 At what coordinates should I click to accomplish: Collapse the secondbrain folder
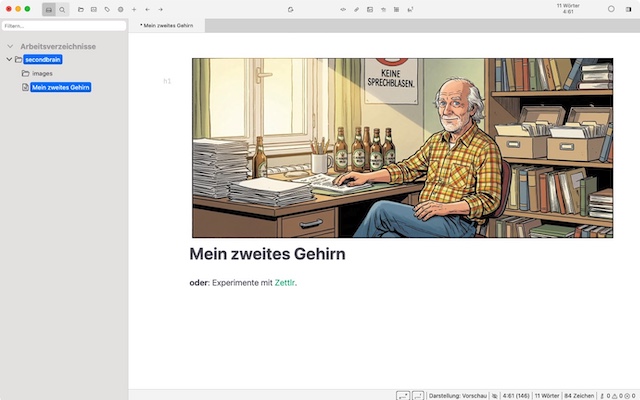tap(9, 59)
